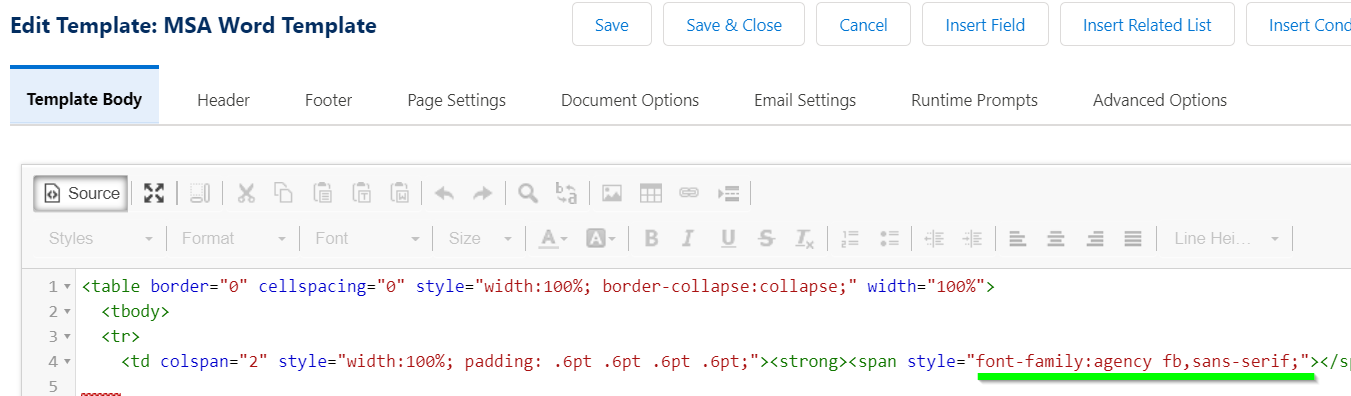
Task: Collapse the code fold arrow on line 1
Action: 67,288
